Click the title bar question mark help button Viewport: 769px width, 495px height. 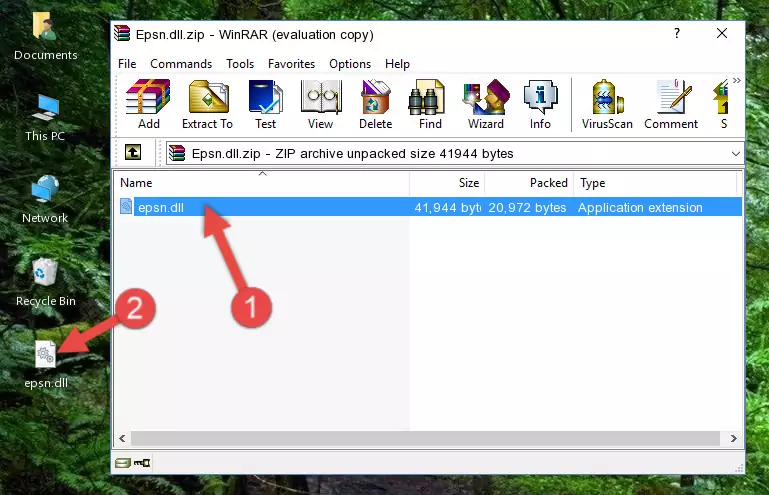tap(677, 33)
